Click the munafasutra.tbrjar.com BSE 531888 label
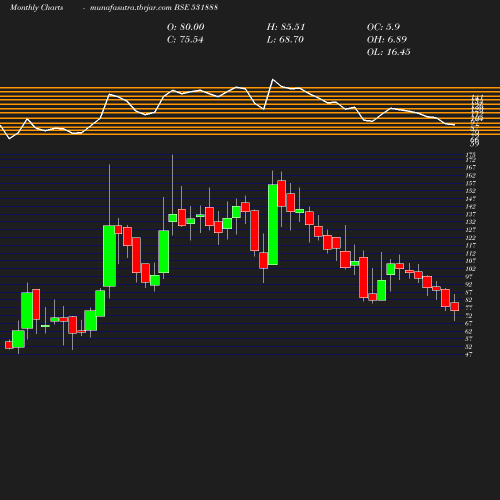Screen dimensions: 500x500 click(x=154, y=7)
